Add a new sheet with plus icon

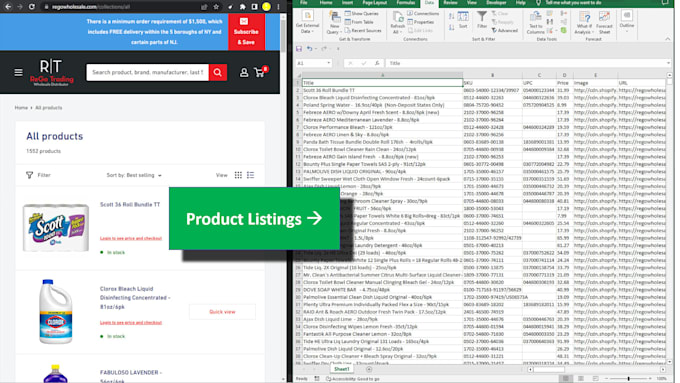[369, 369]
